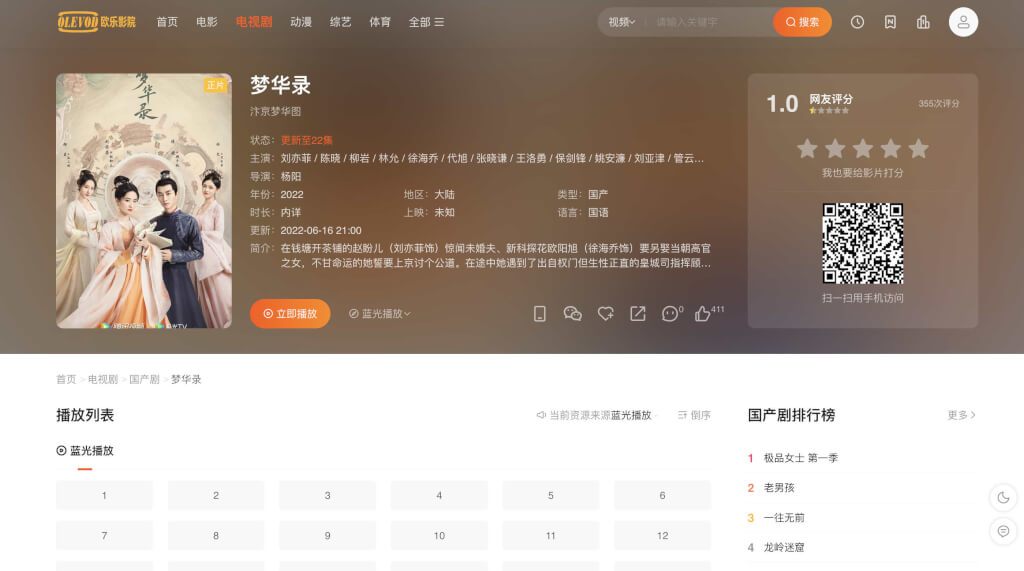The image size is (1024, 571).
Task: Open the watch history clock icon
Action: point(857,22)
